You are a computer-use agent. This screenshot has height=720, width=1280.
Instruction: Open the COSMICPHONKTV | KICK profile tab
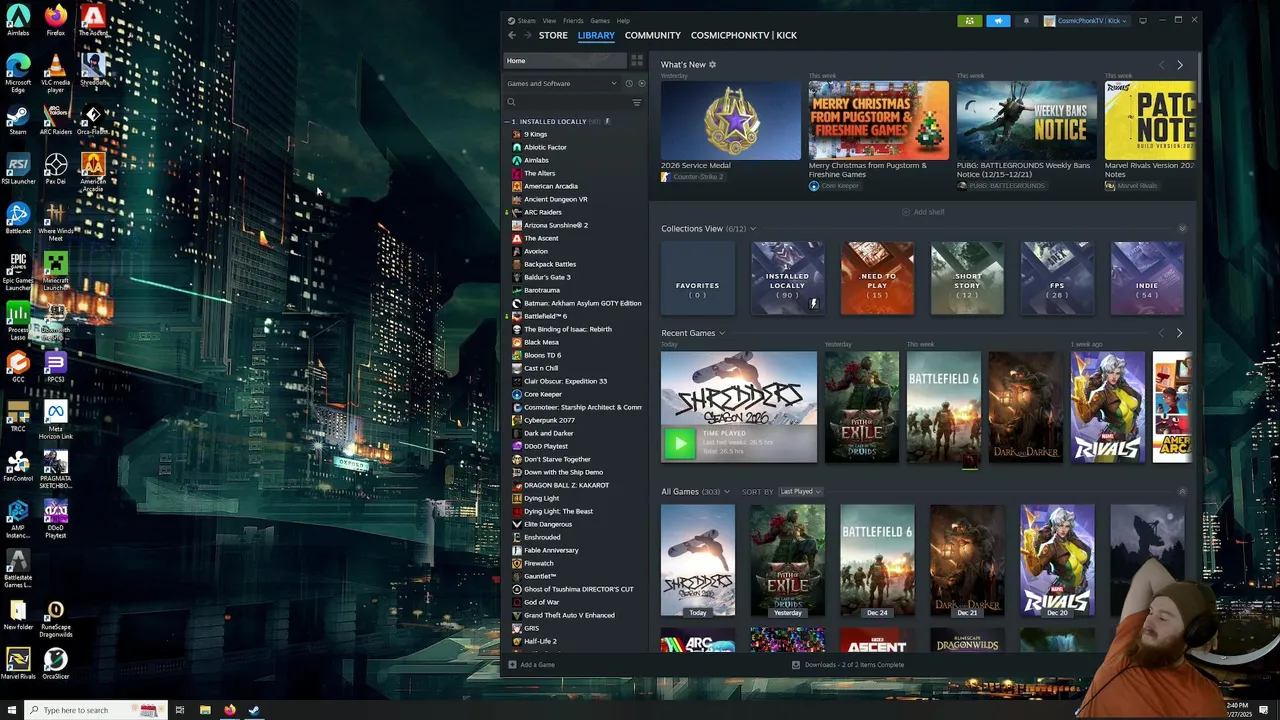pos(744,35)
